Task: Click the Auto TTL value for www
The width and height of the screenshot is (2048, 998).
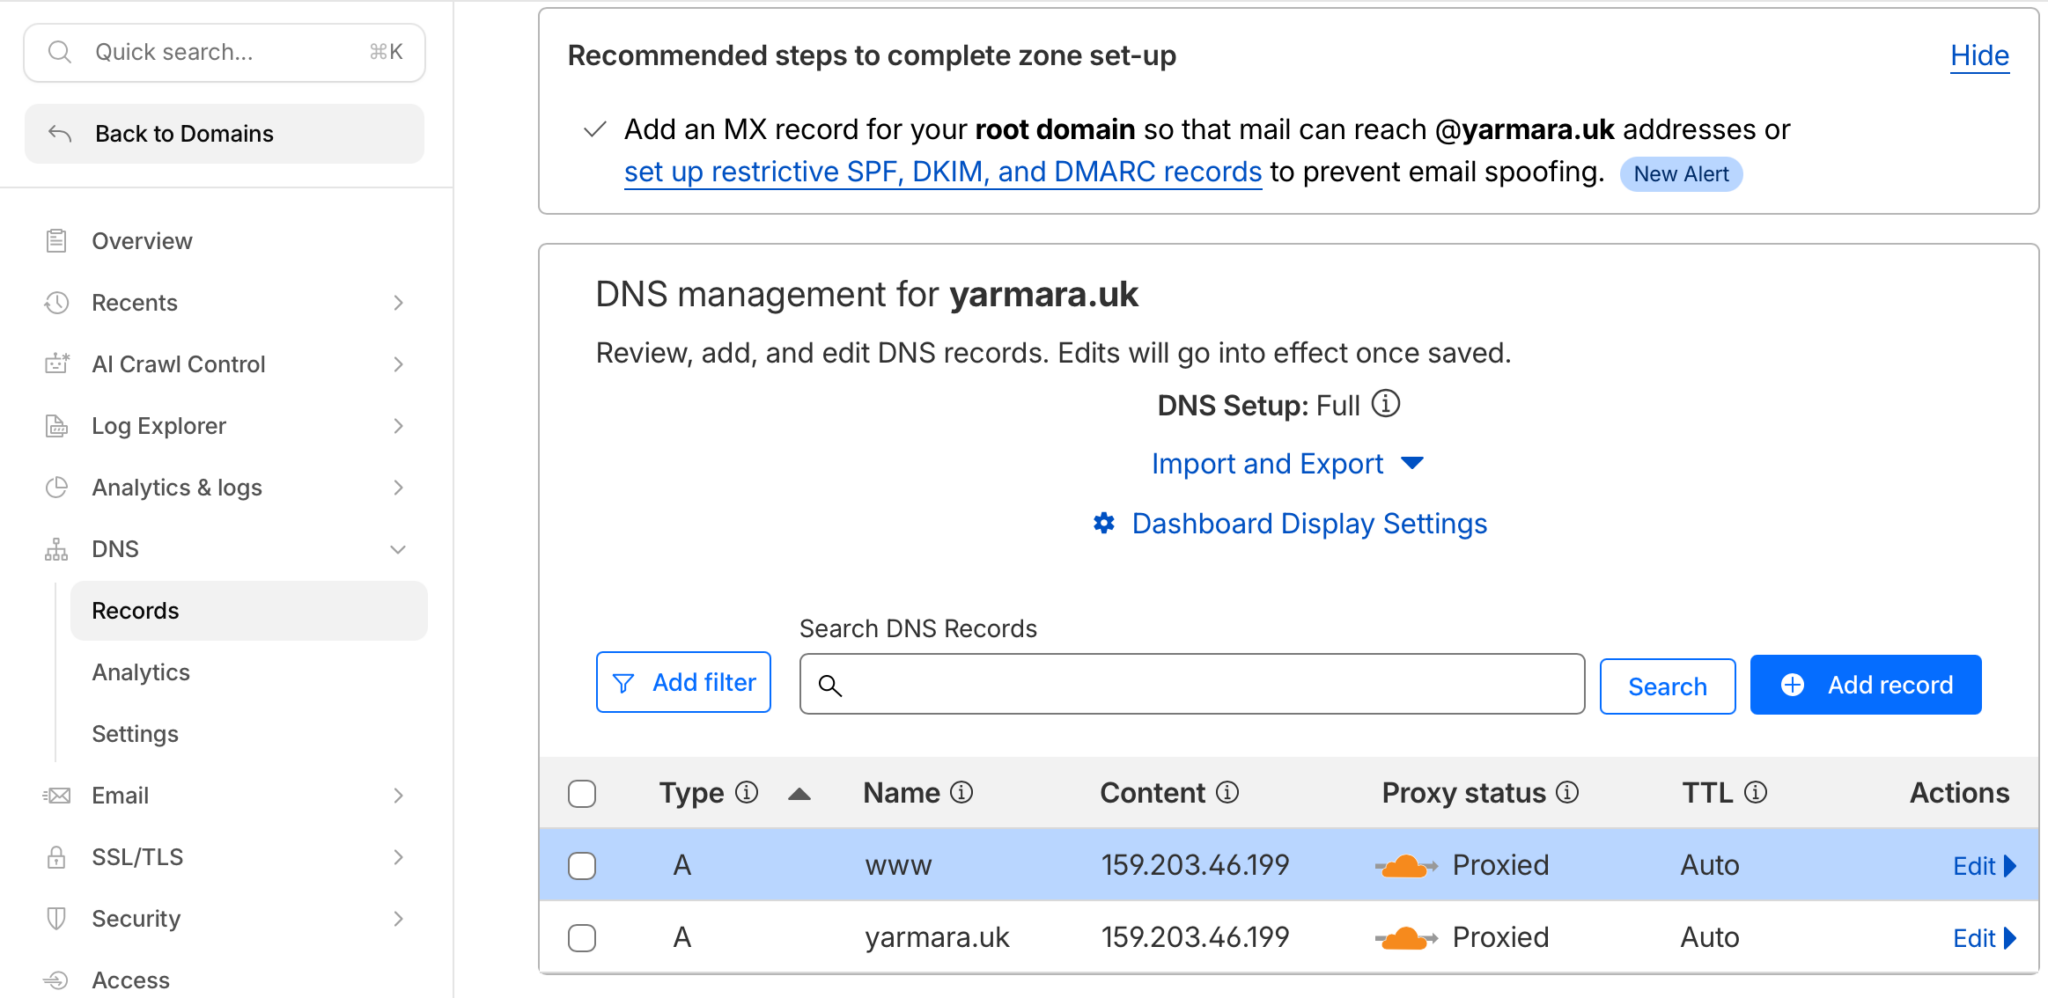Action: point(1710,866)
